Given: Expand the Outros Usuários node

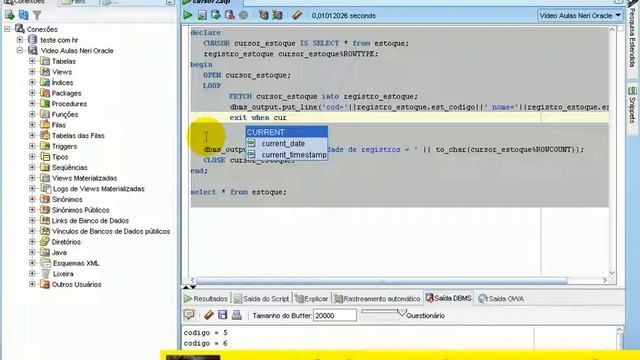Looking at the screenshot, I should point(32,284).
